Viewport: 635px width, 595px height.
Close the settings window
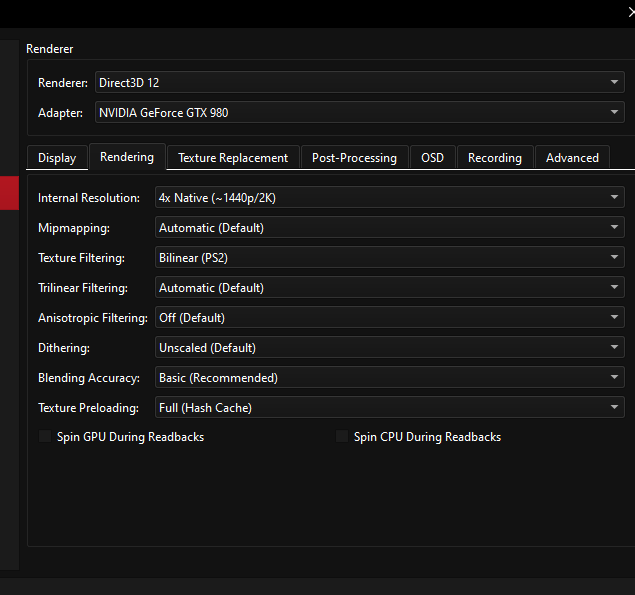click(x=631, y=13)
